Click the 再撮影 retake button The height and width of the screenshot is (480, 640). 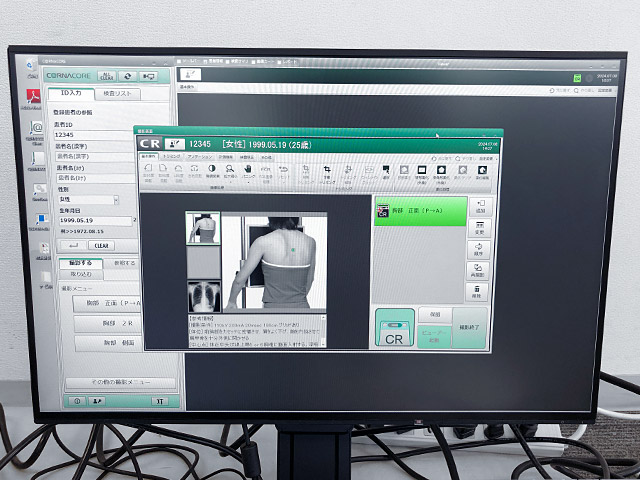[477, 271]
